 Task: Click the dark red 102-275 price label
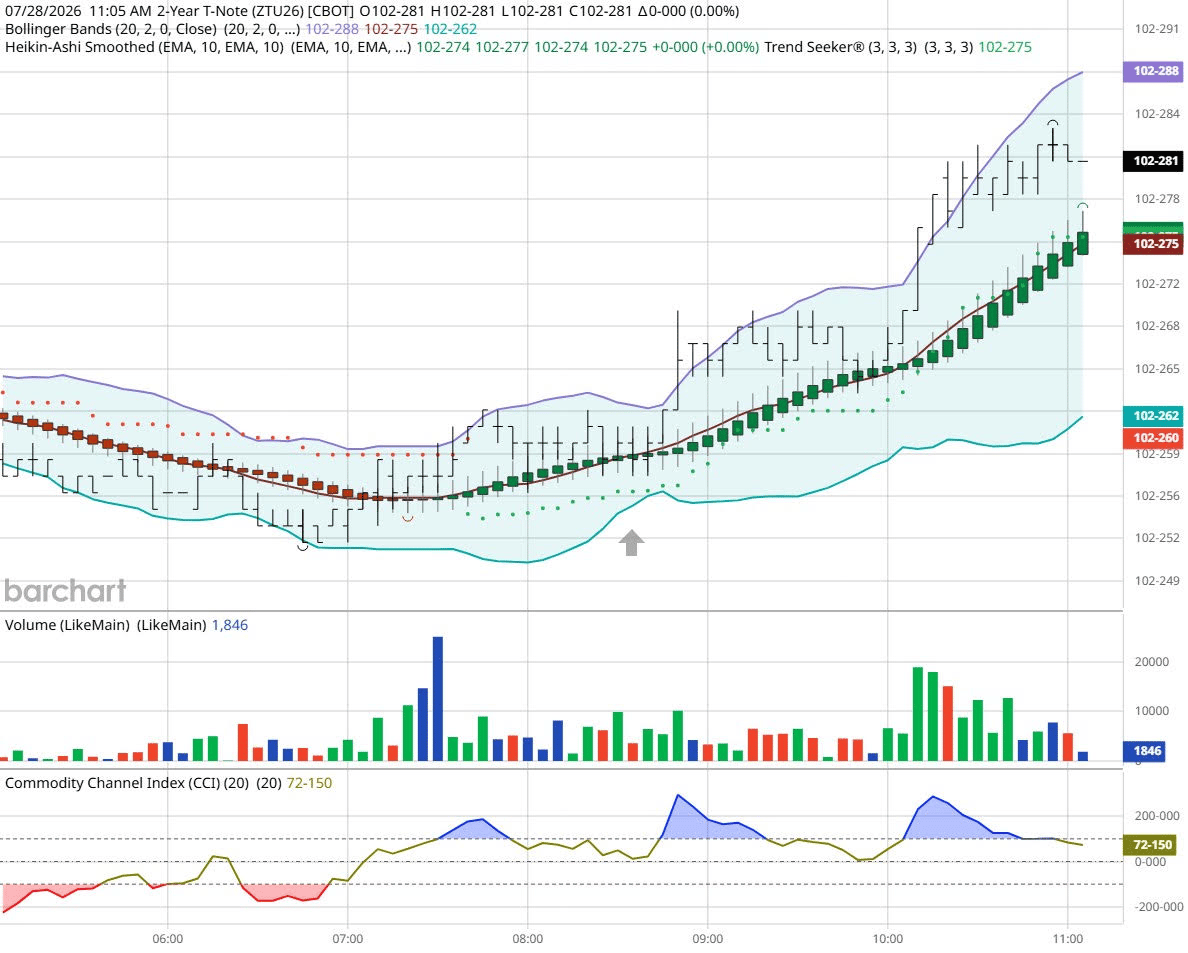[x=1152, y=244]
